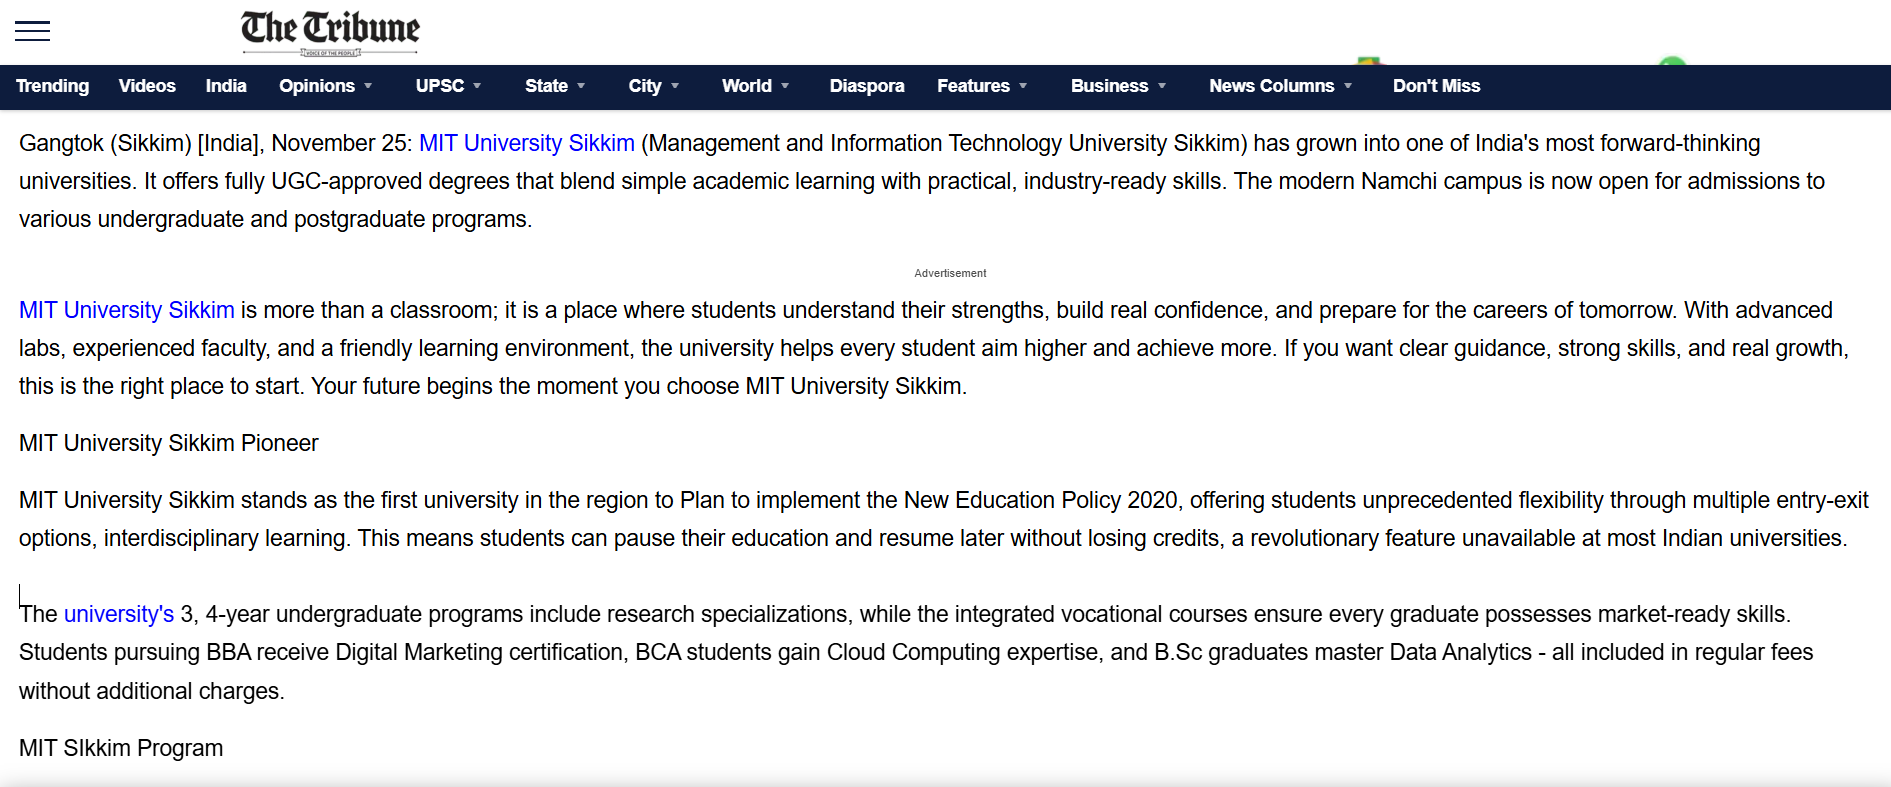Select the Diaspora menu item
1891x787 pixels.
click(x=866, y=87)
